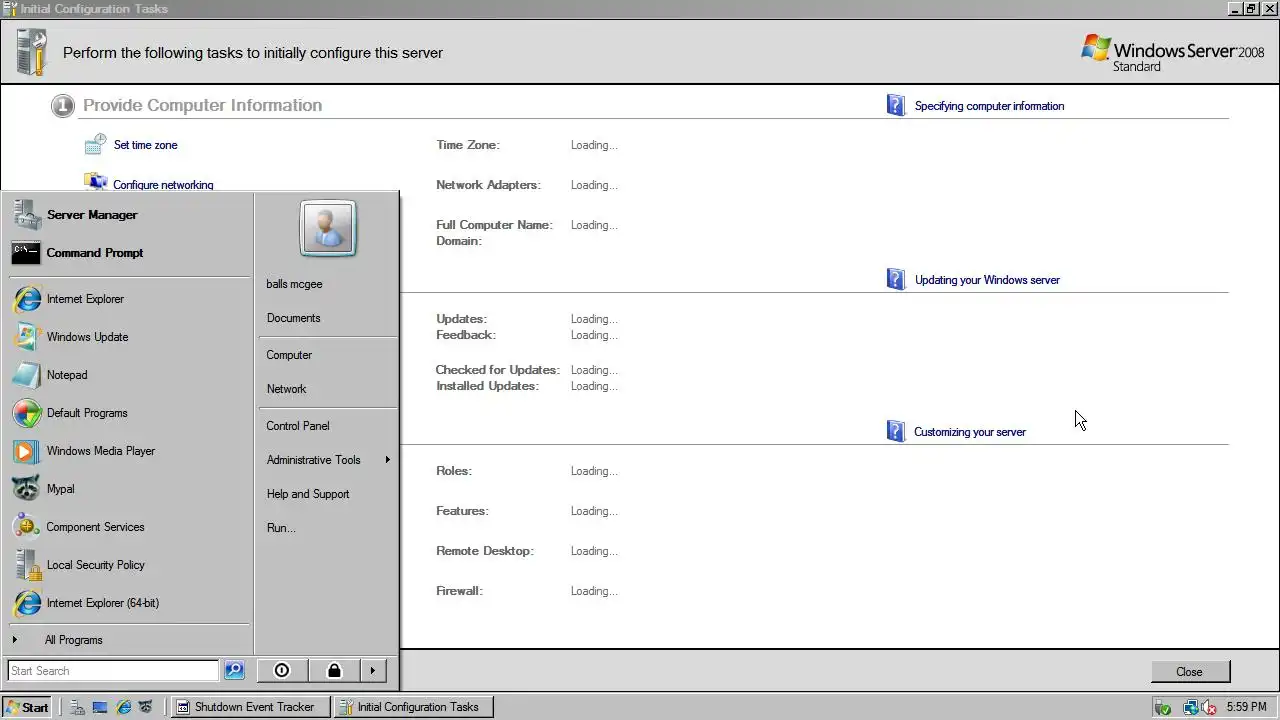Expand Administrative Tools submenu
Screen dimensions: 1280x720
click(328, 460)
